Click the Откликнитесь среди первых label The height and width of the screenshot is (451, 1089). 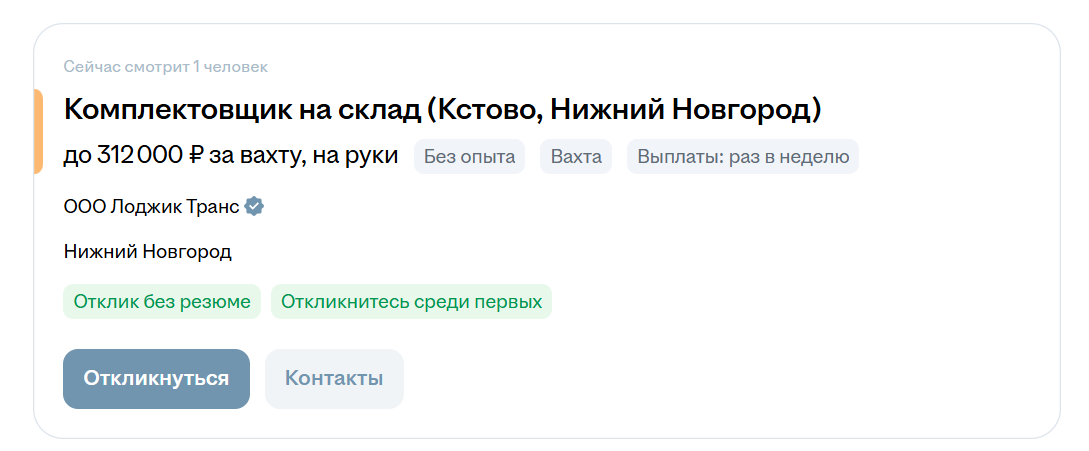point(411,302)
